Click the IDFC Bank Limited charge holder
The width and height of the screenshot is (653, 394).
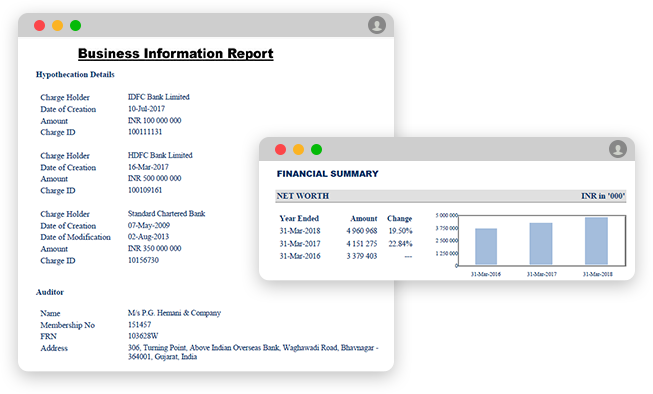[x=158, y=97]
